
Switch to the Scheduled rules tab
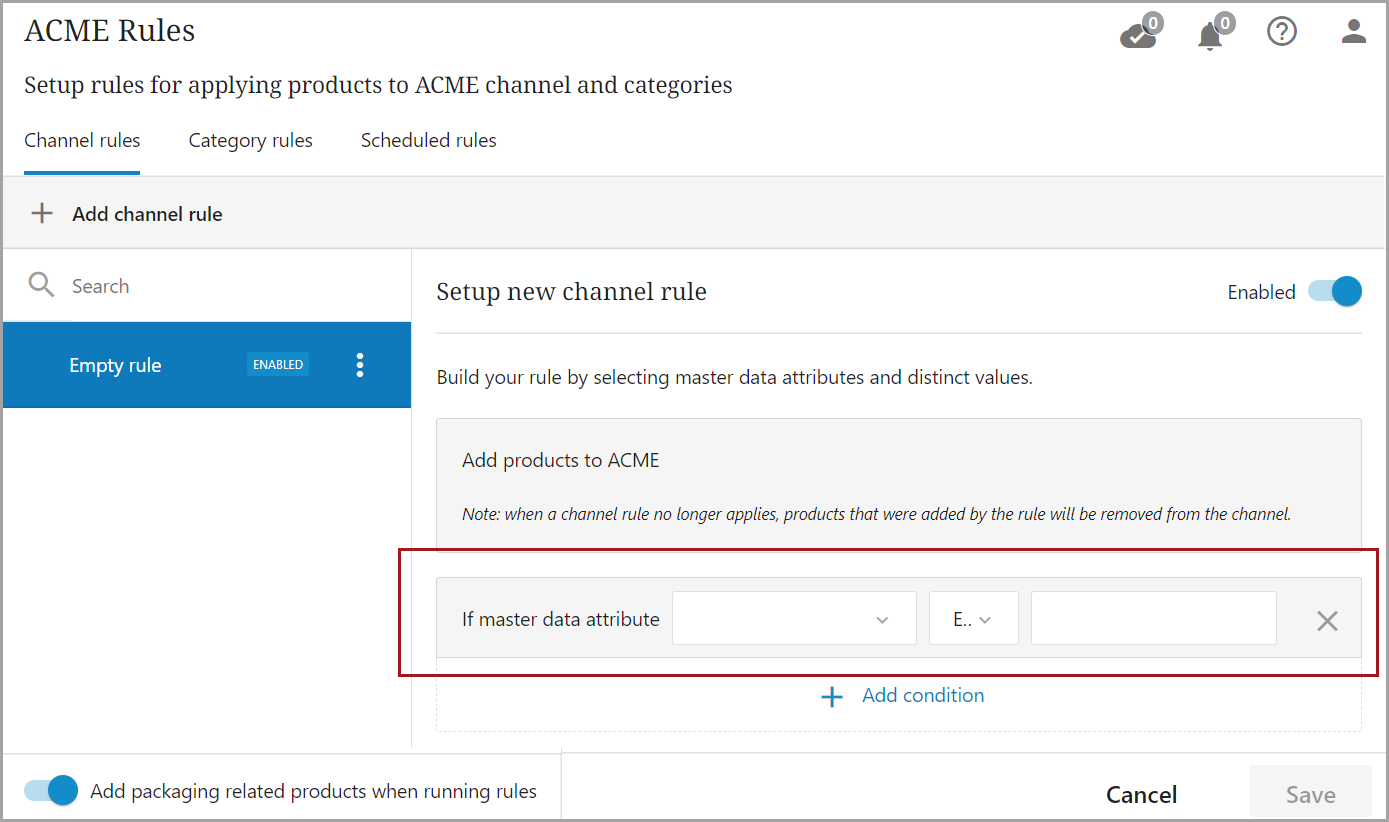pos(428,141)
